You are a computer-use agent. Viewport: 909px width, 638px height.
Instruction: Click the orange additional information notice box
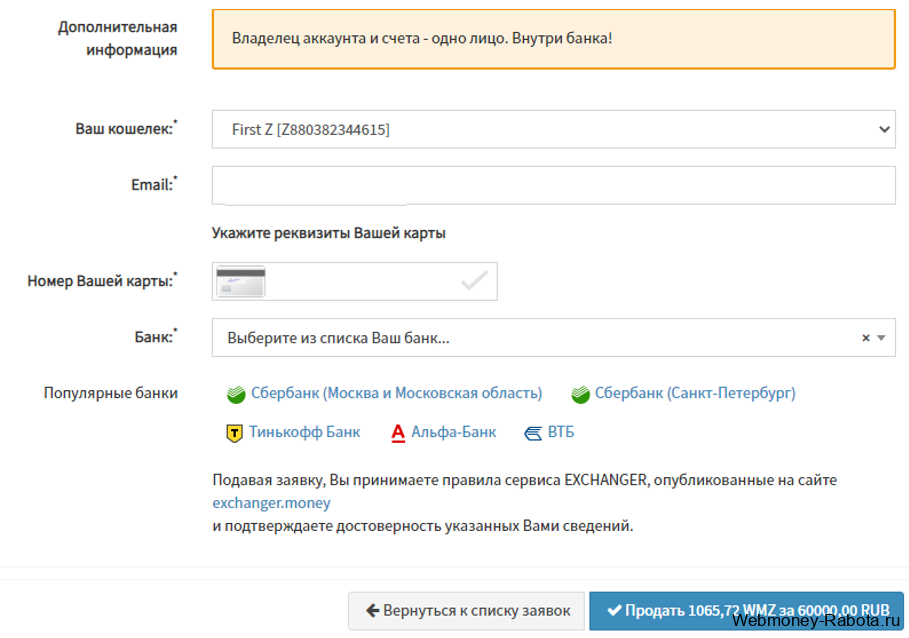[x=553, y=39]
